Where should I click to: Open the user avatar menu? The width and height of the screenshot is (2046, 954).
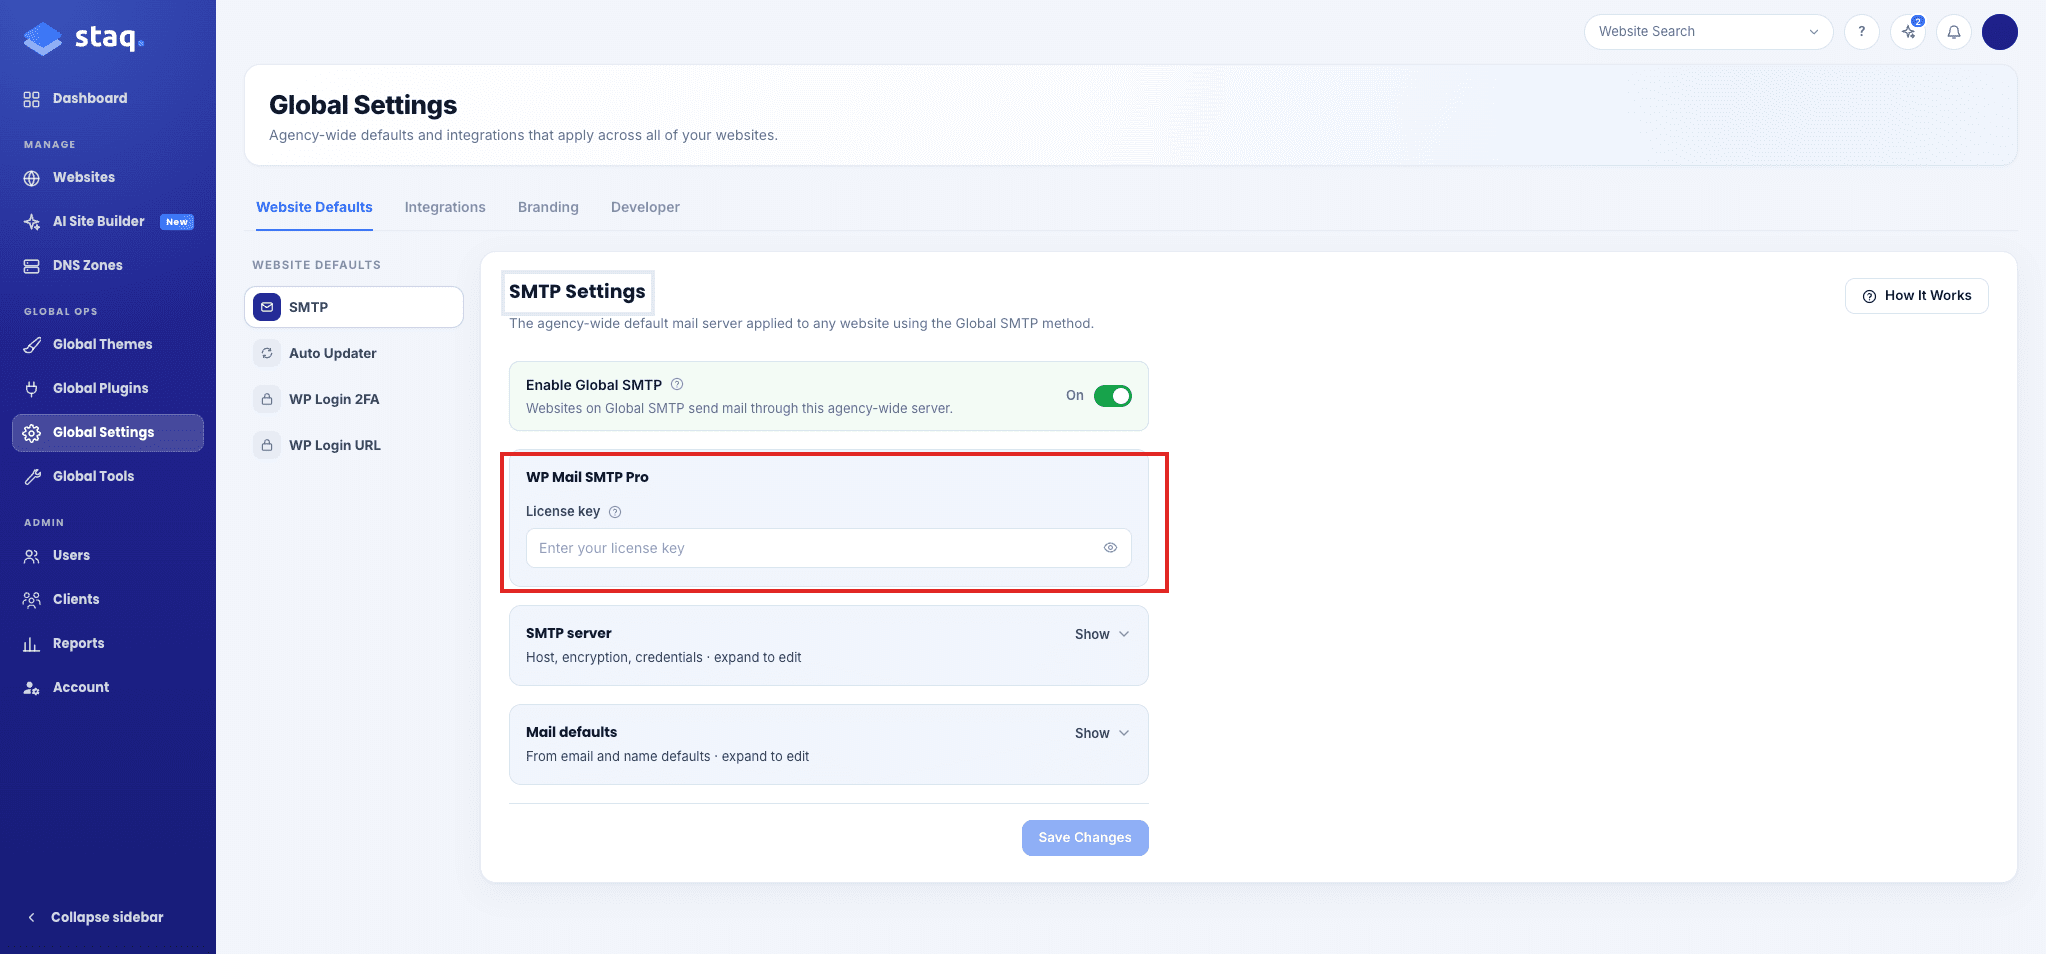2000,32
